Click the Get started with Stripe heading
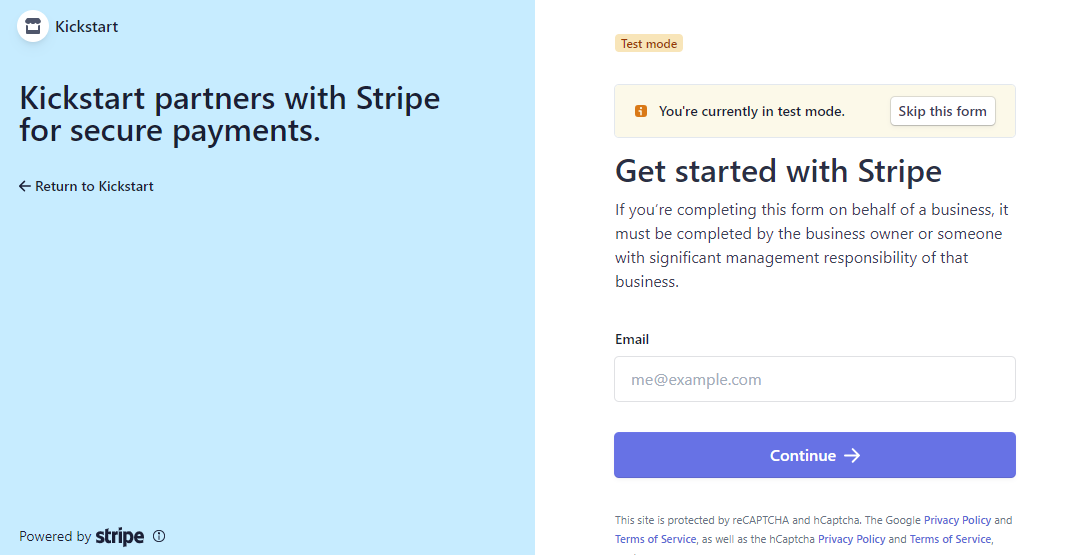The height and width of the screenshot is (555, 1077). pyautogui.click(x=778, y=171)
